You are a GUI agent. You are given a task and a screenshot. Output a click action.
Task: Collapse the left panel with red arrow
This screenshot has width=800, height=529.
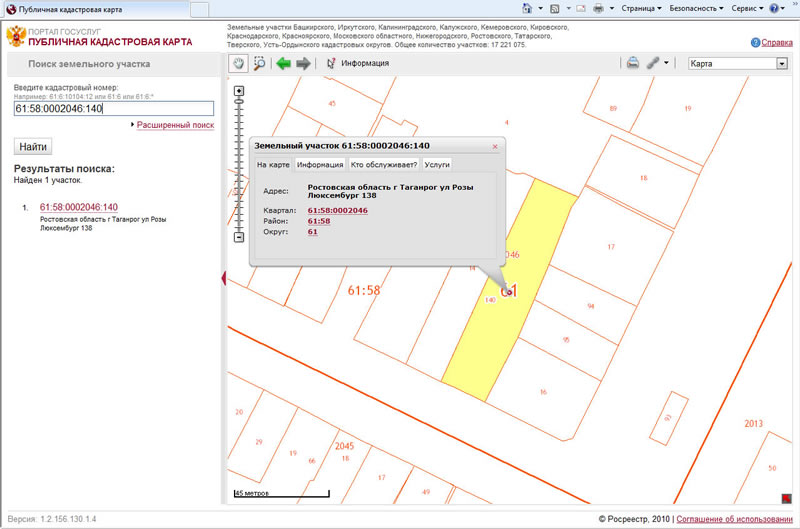[x=223, y=279]
